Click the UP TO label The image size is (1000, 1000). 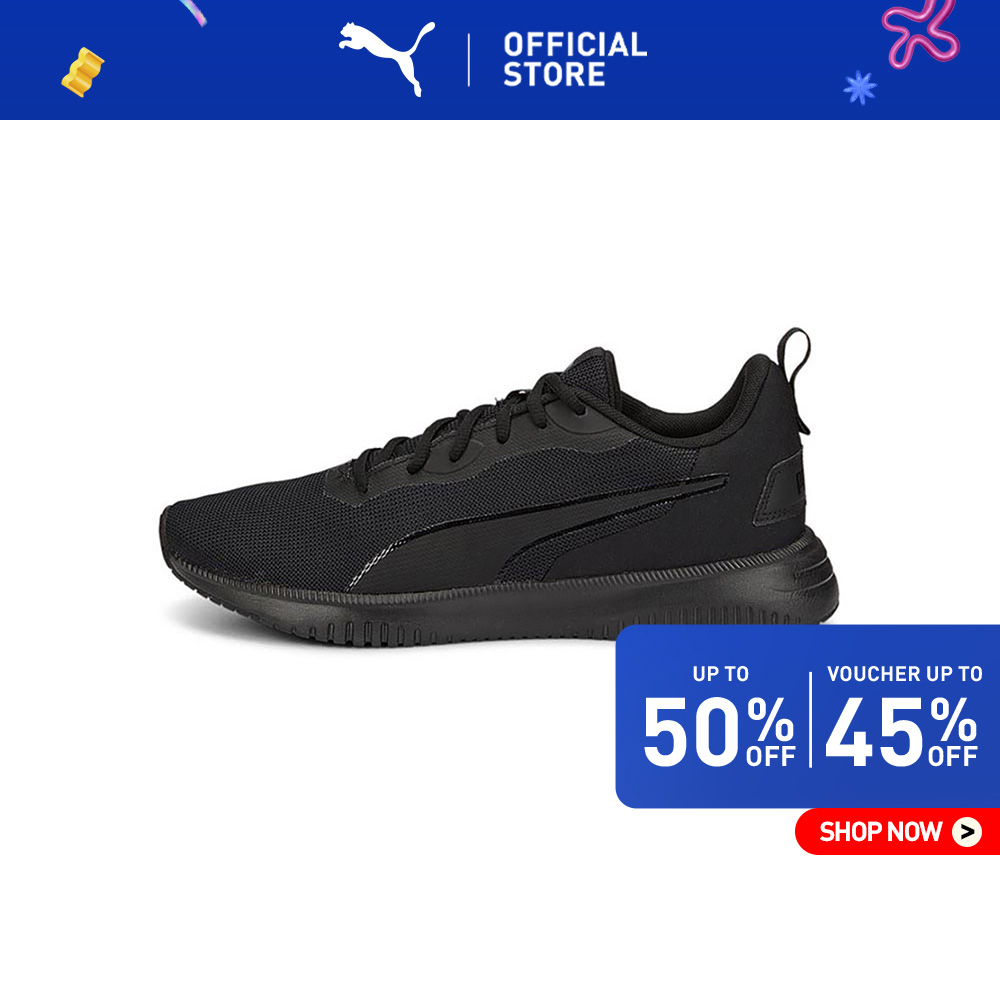pos(721,673)
